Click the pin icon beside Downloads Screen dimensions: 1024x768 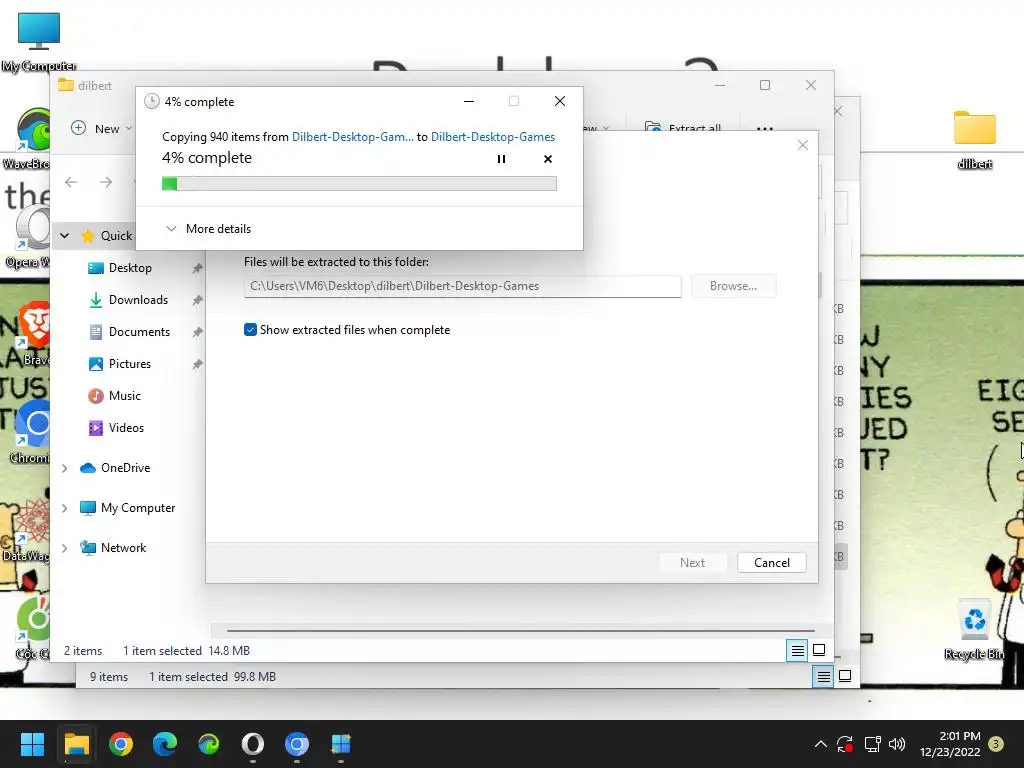pyautogui.click(x=197, y=300)
